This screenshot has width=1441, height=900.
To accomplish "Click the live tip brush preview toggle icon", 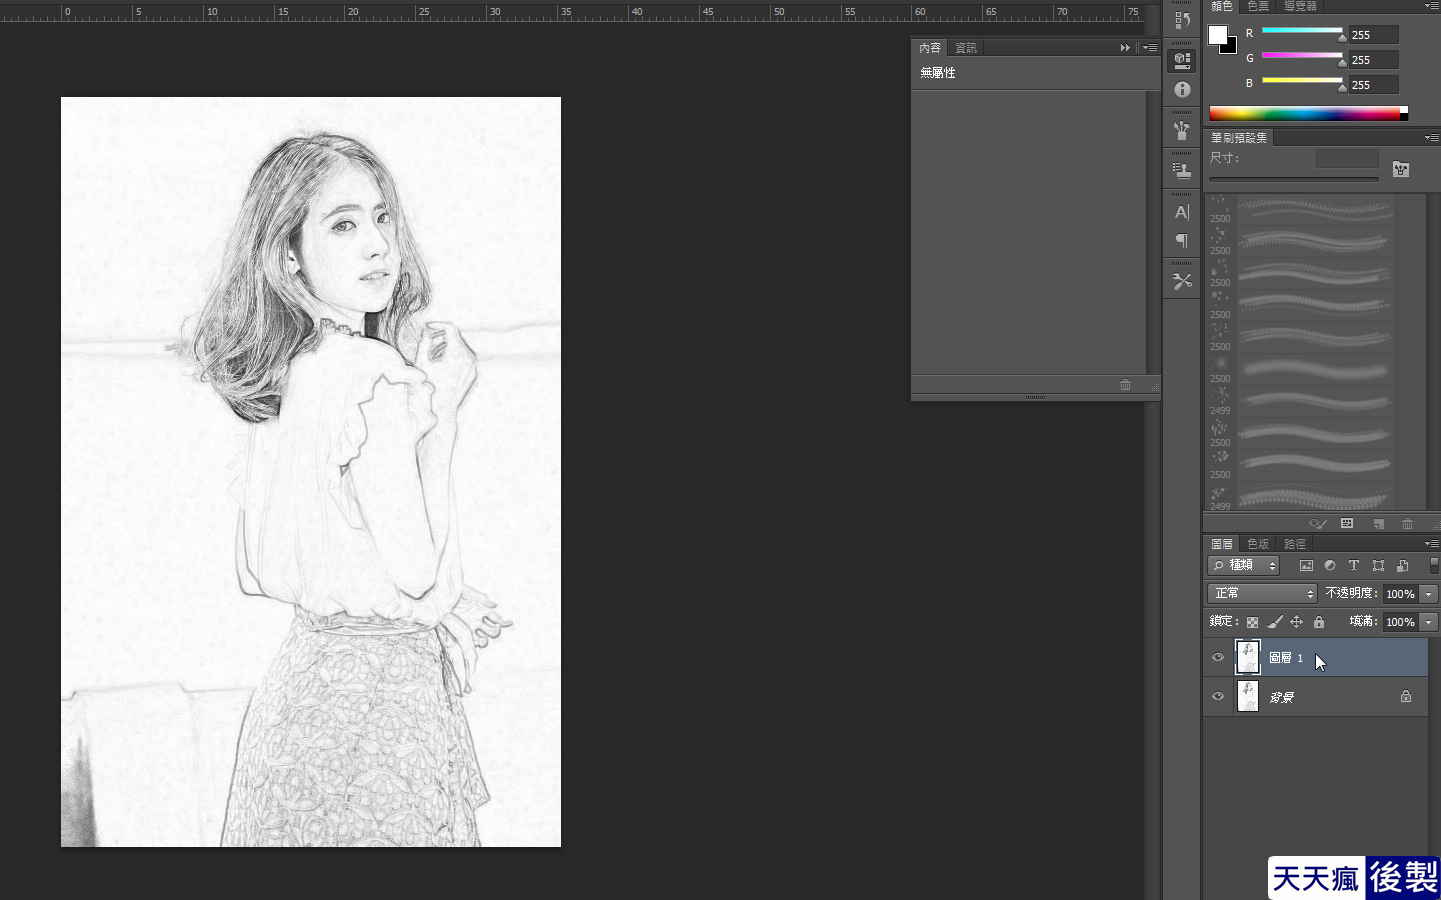I will tap(1318, 524).
